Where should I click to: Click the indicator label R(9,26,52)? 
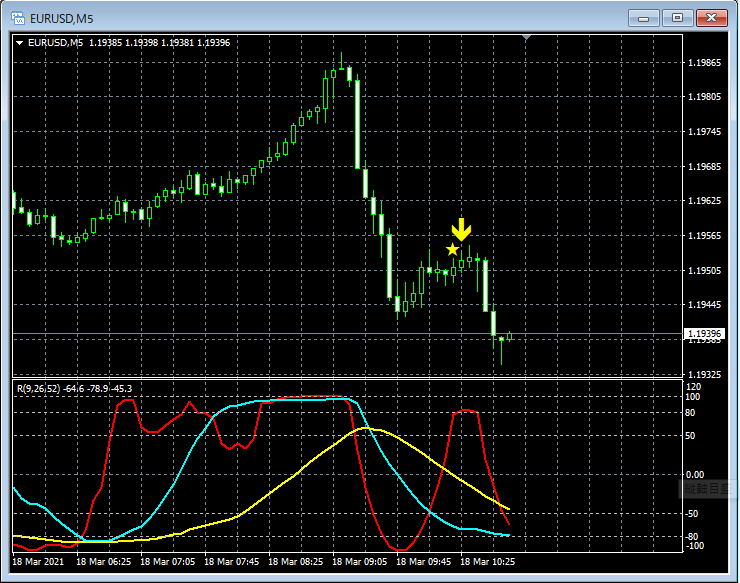39,389
